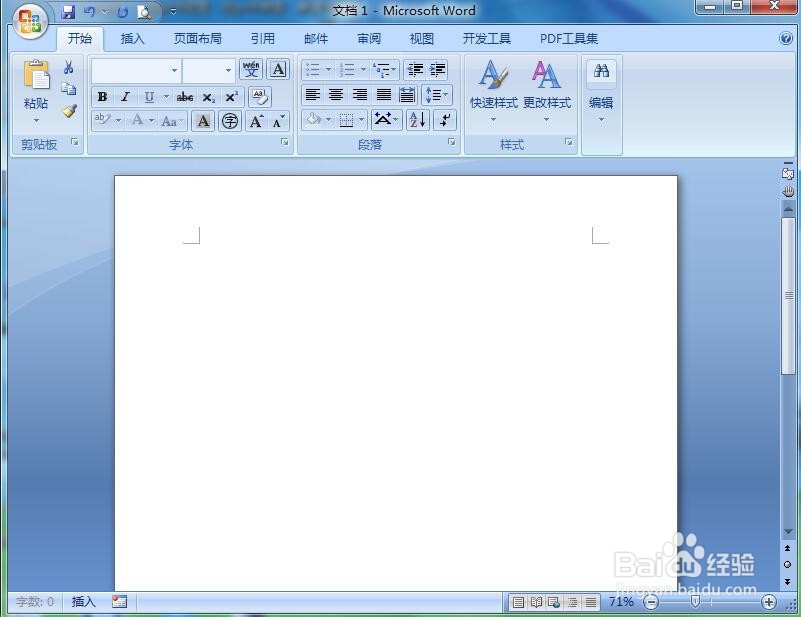Save document from quick access toolbar
Screen dimensions: 801x617
click(x=67, y=12)
